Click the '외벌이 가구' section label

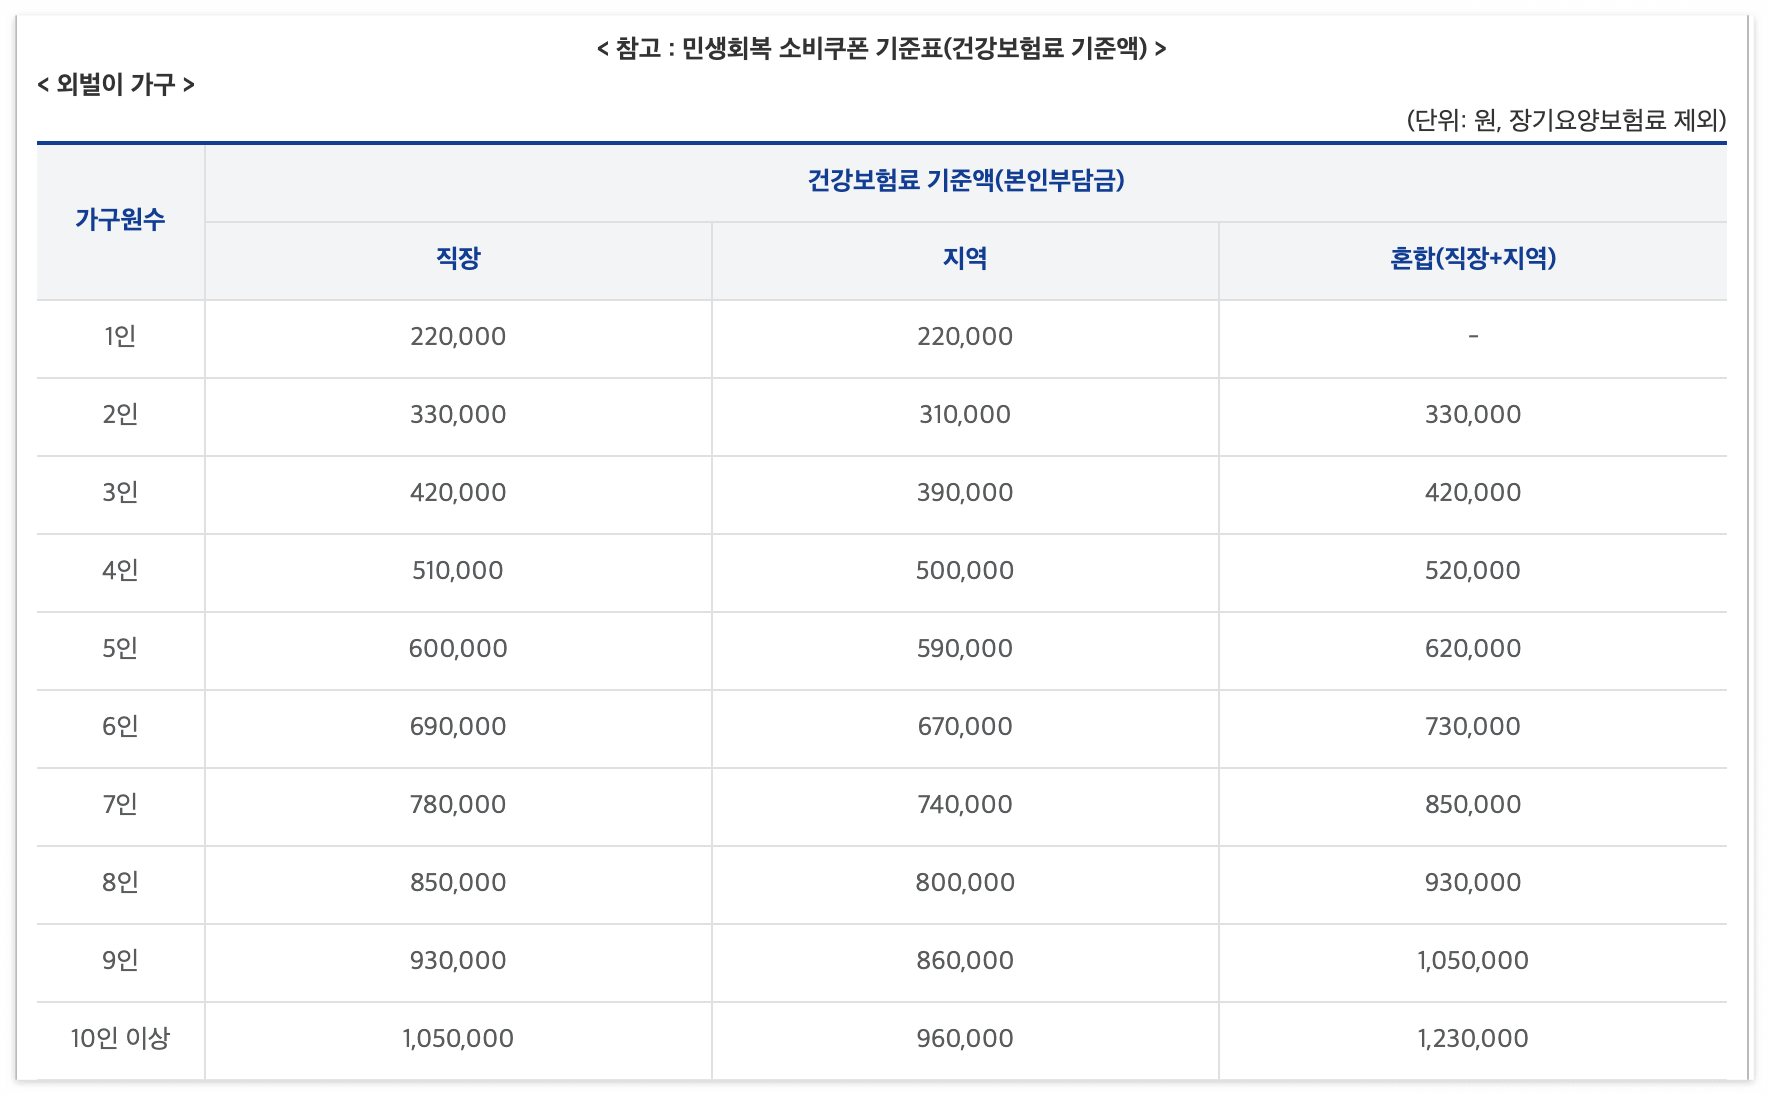[x=115, y=85]
